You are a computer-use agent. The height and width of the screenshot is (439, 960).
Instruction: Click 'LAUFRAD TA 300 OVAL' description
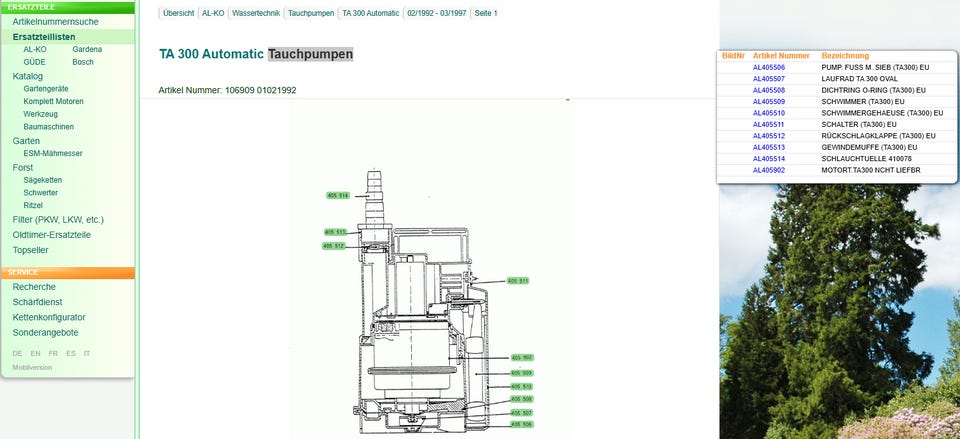tap(859, 79)
